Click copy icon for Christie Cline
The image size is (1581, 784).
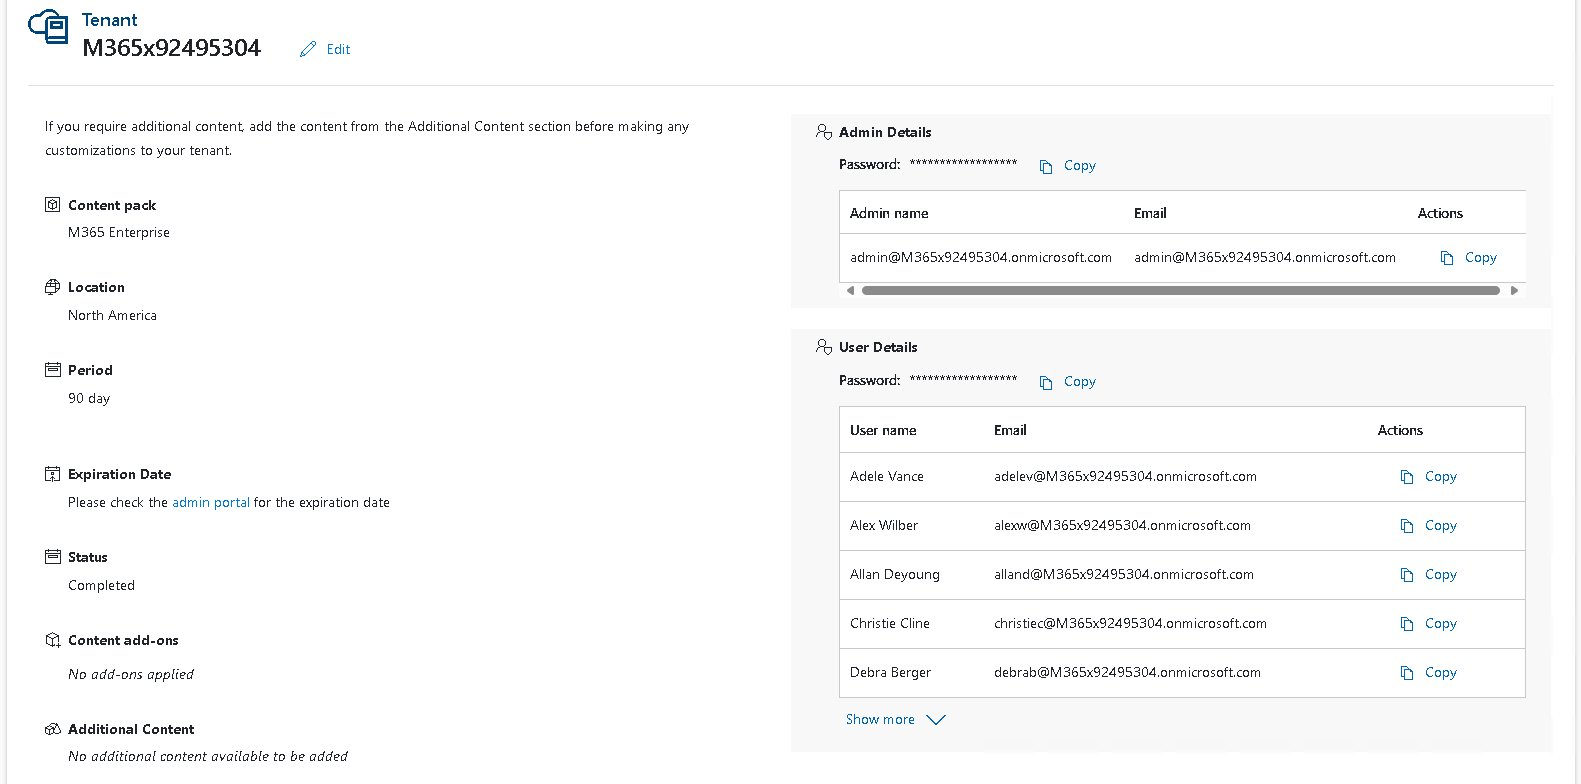tap(1407, 624)
